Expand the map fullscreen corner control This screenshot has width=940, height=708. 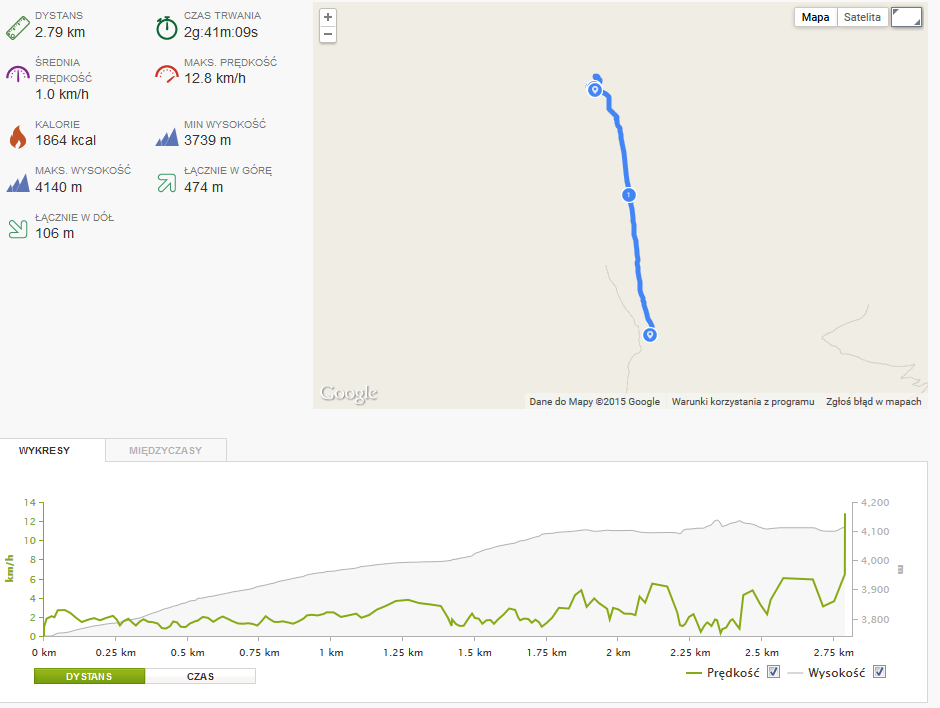(x=906, y=17)
